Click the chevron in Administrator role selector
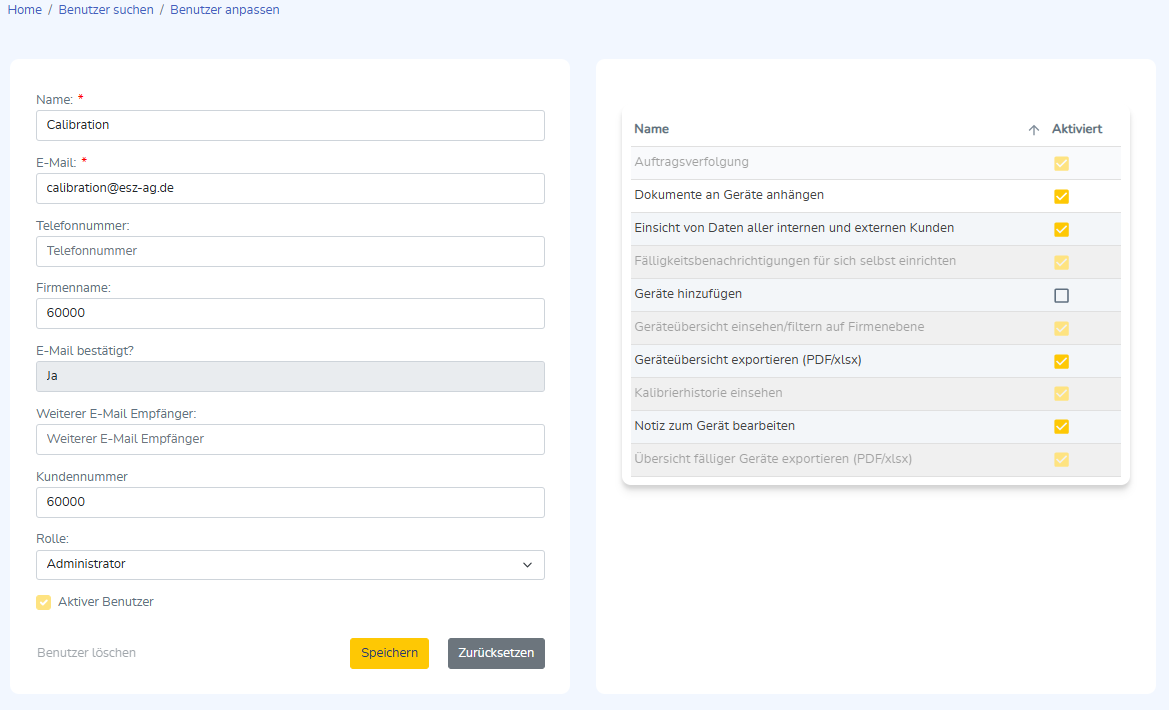The image size is (1169, 710). (527, 565)
